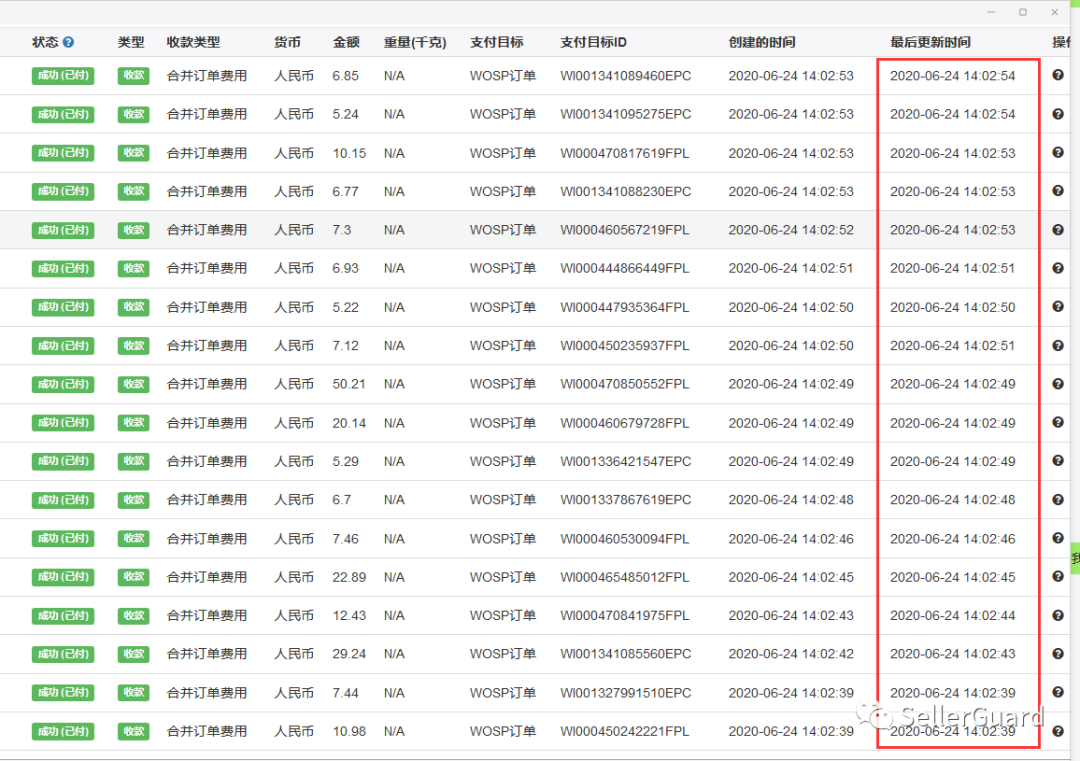The height and width of the screenshot is (761, 1080).
Task: Select payment ID WI001327991510EPC
Action: [625, 693]
